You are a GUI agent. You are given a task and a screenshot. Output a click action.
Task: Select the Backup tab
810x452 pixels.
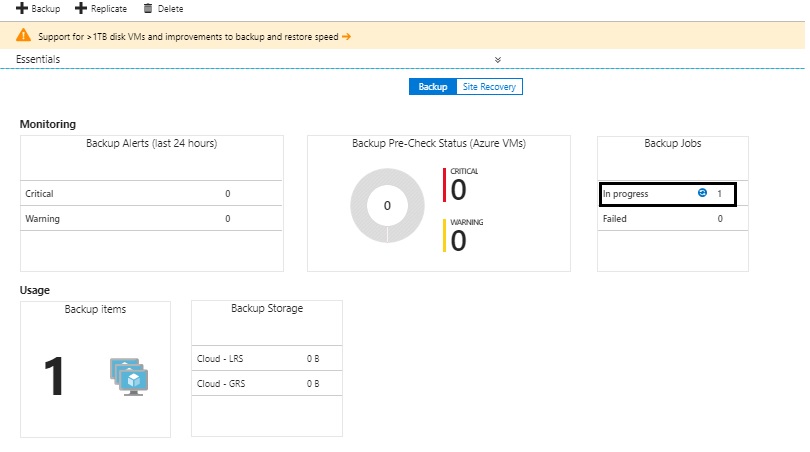[x=432, y=87]
